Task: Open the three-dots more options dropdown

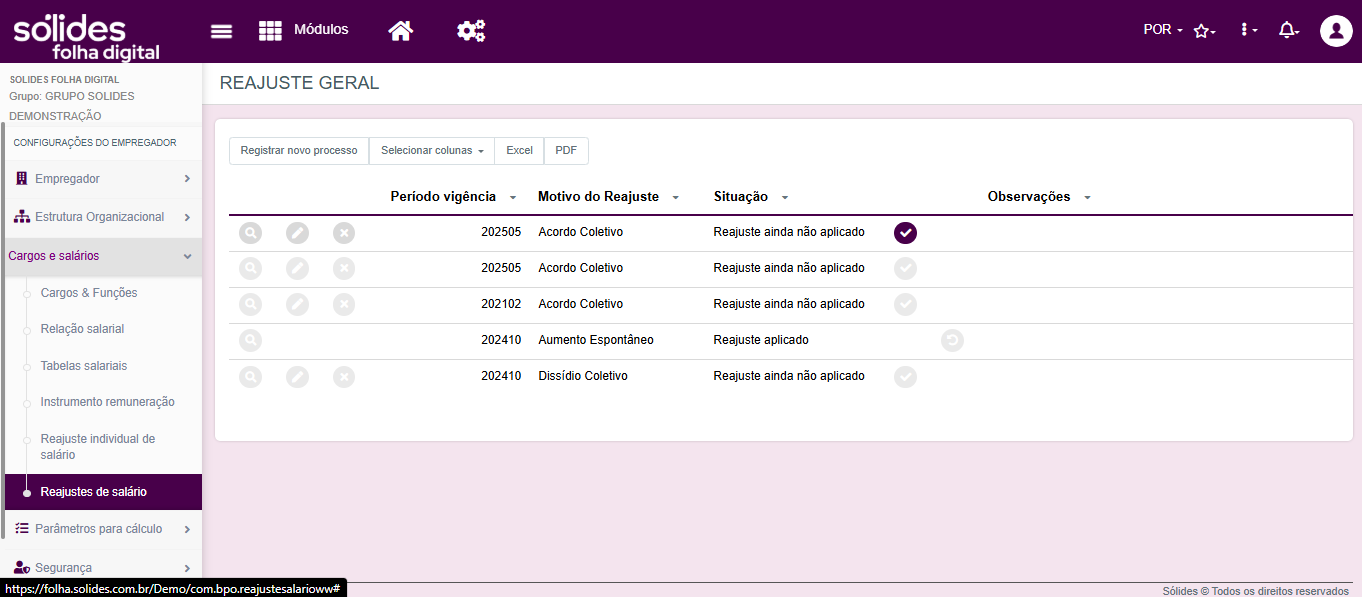Action: (x=1248, y=30)
